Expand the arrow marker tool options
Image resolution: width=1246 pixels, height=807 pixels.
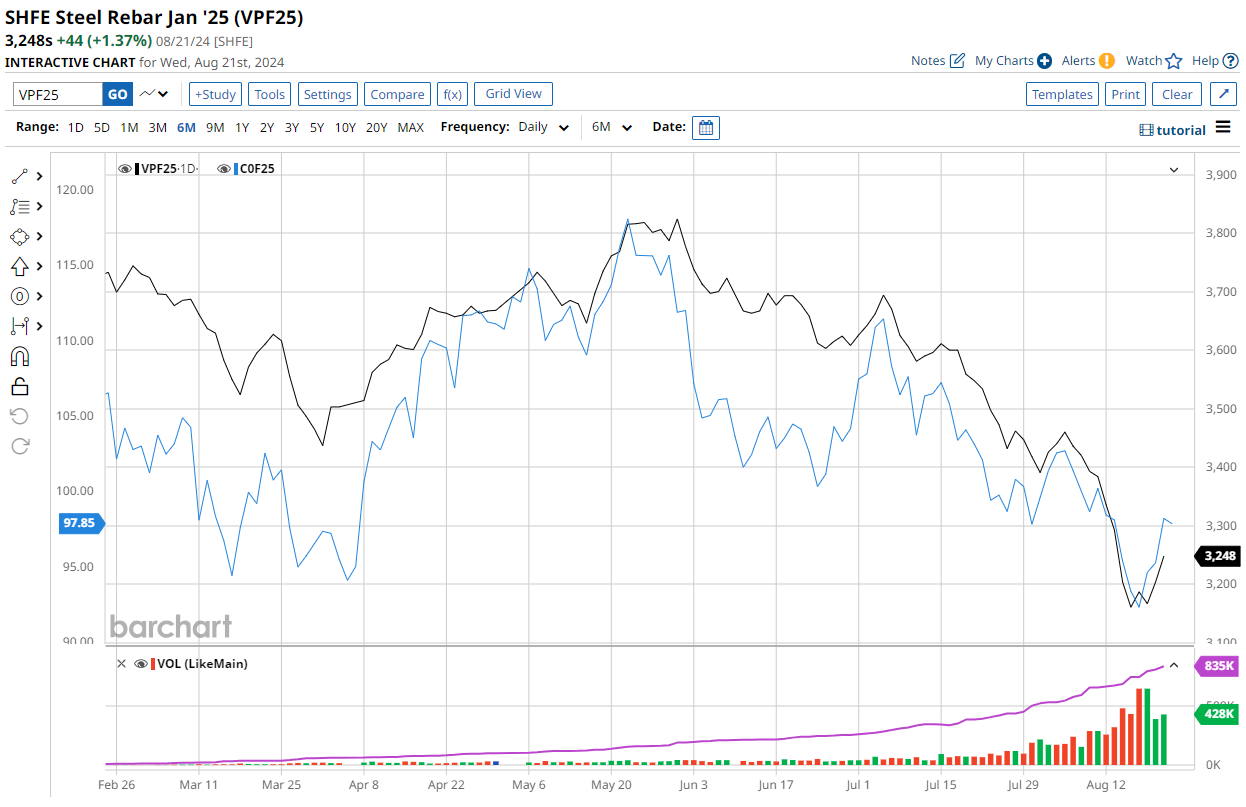coord(39,266)
